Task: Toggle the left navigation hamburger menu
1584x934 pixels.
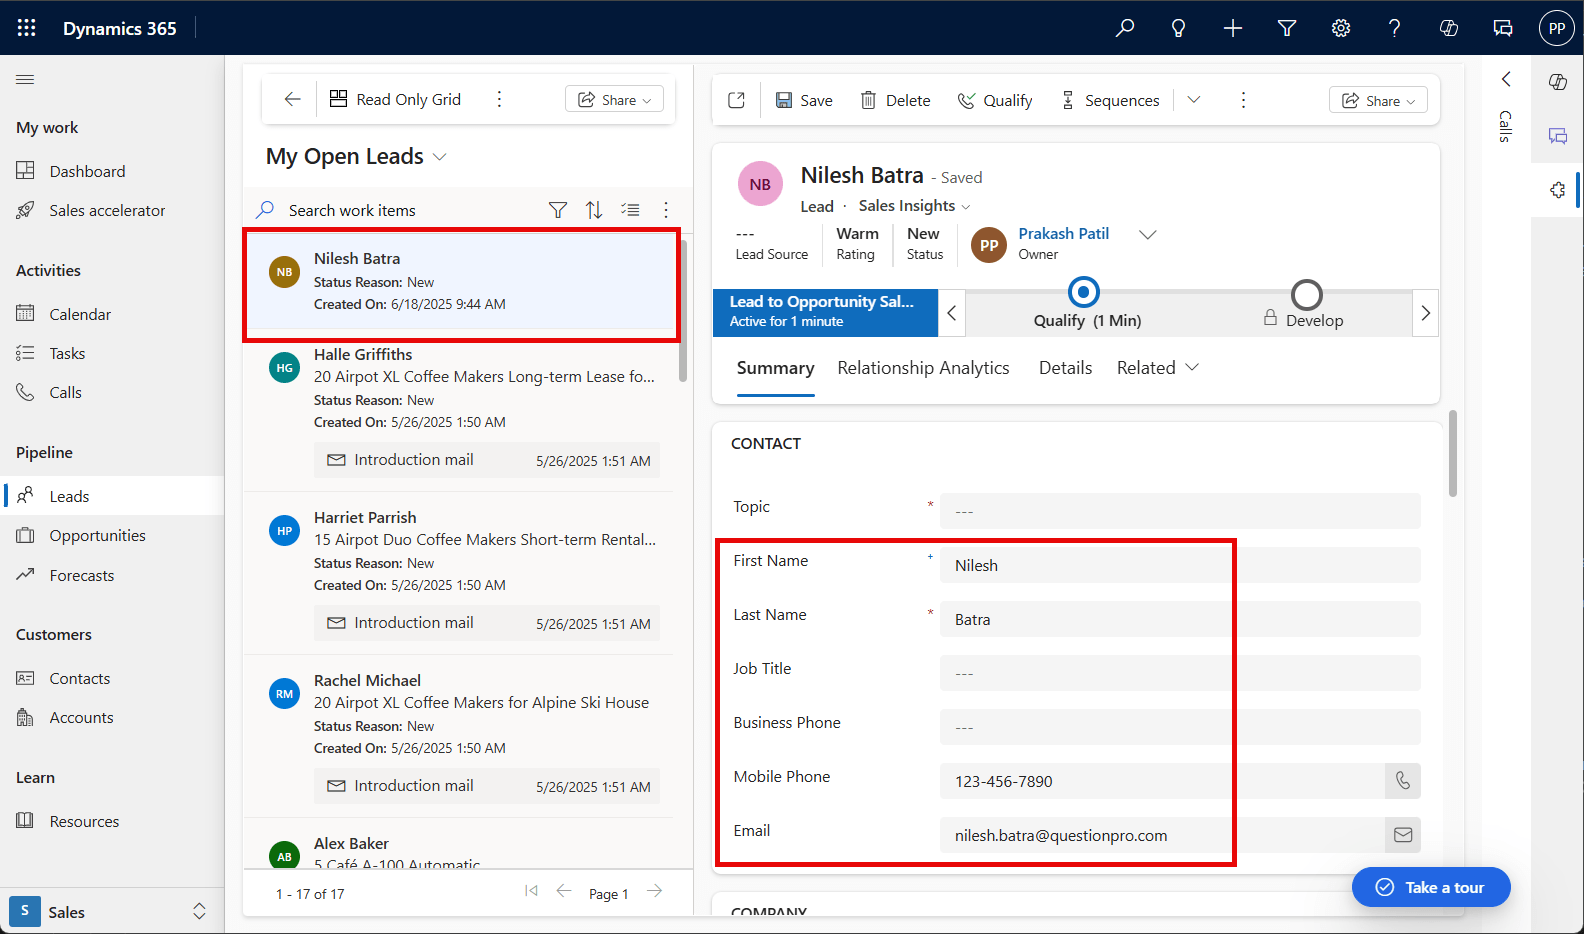Action: point(25,79)
